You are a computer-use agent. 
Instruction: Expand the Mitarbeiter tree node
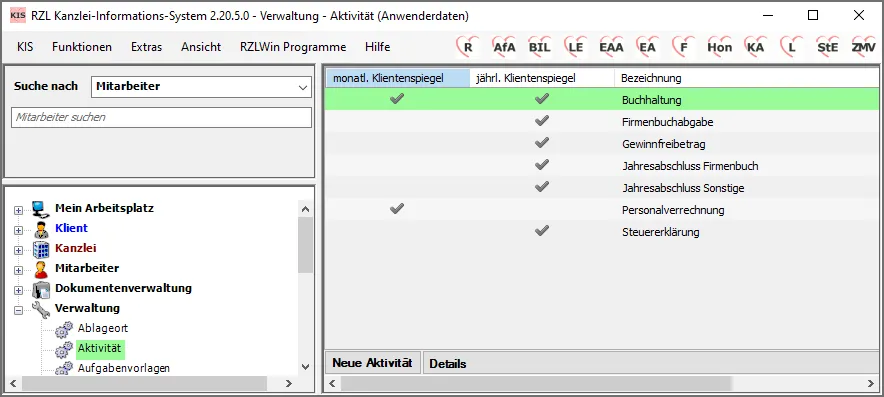[18, 270]
